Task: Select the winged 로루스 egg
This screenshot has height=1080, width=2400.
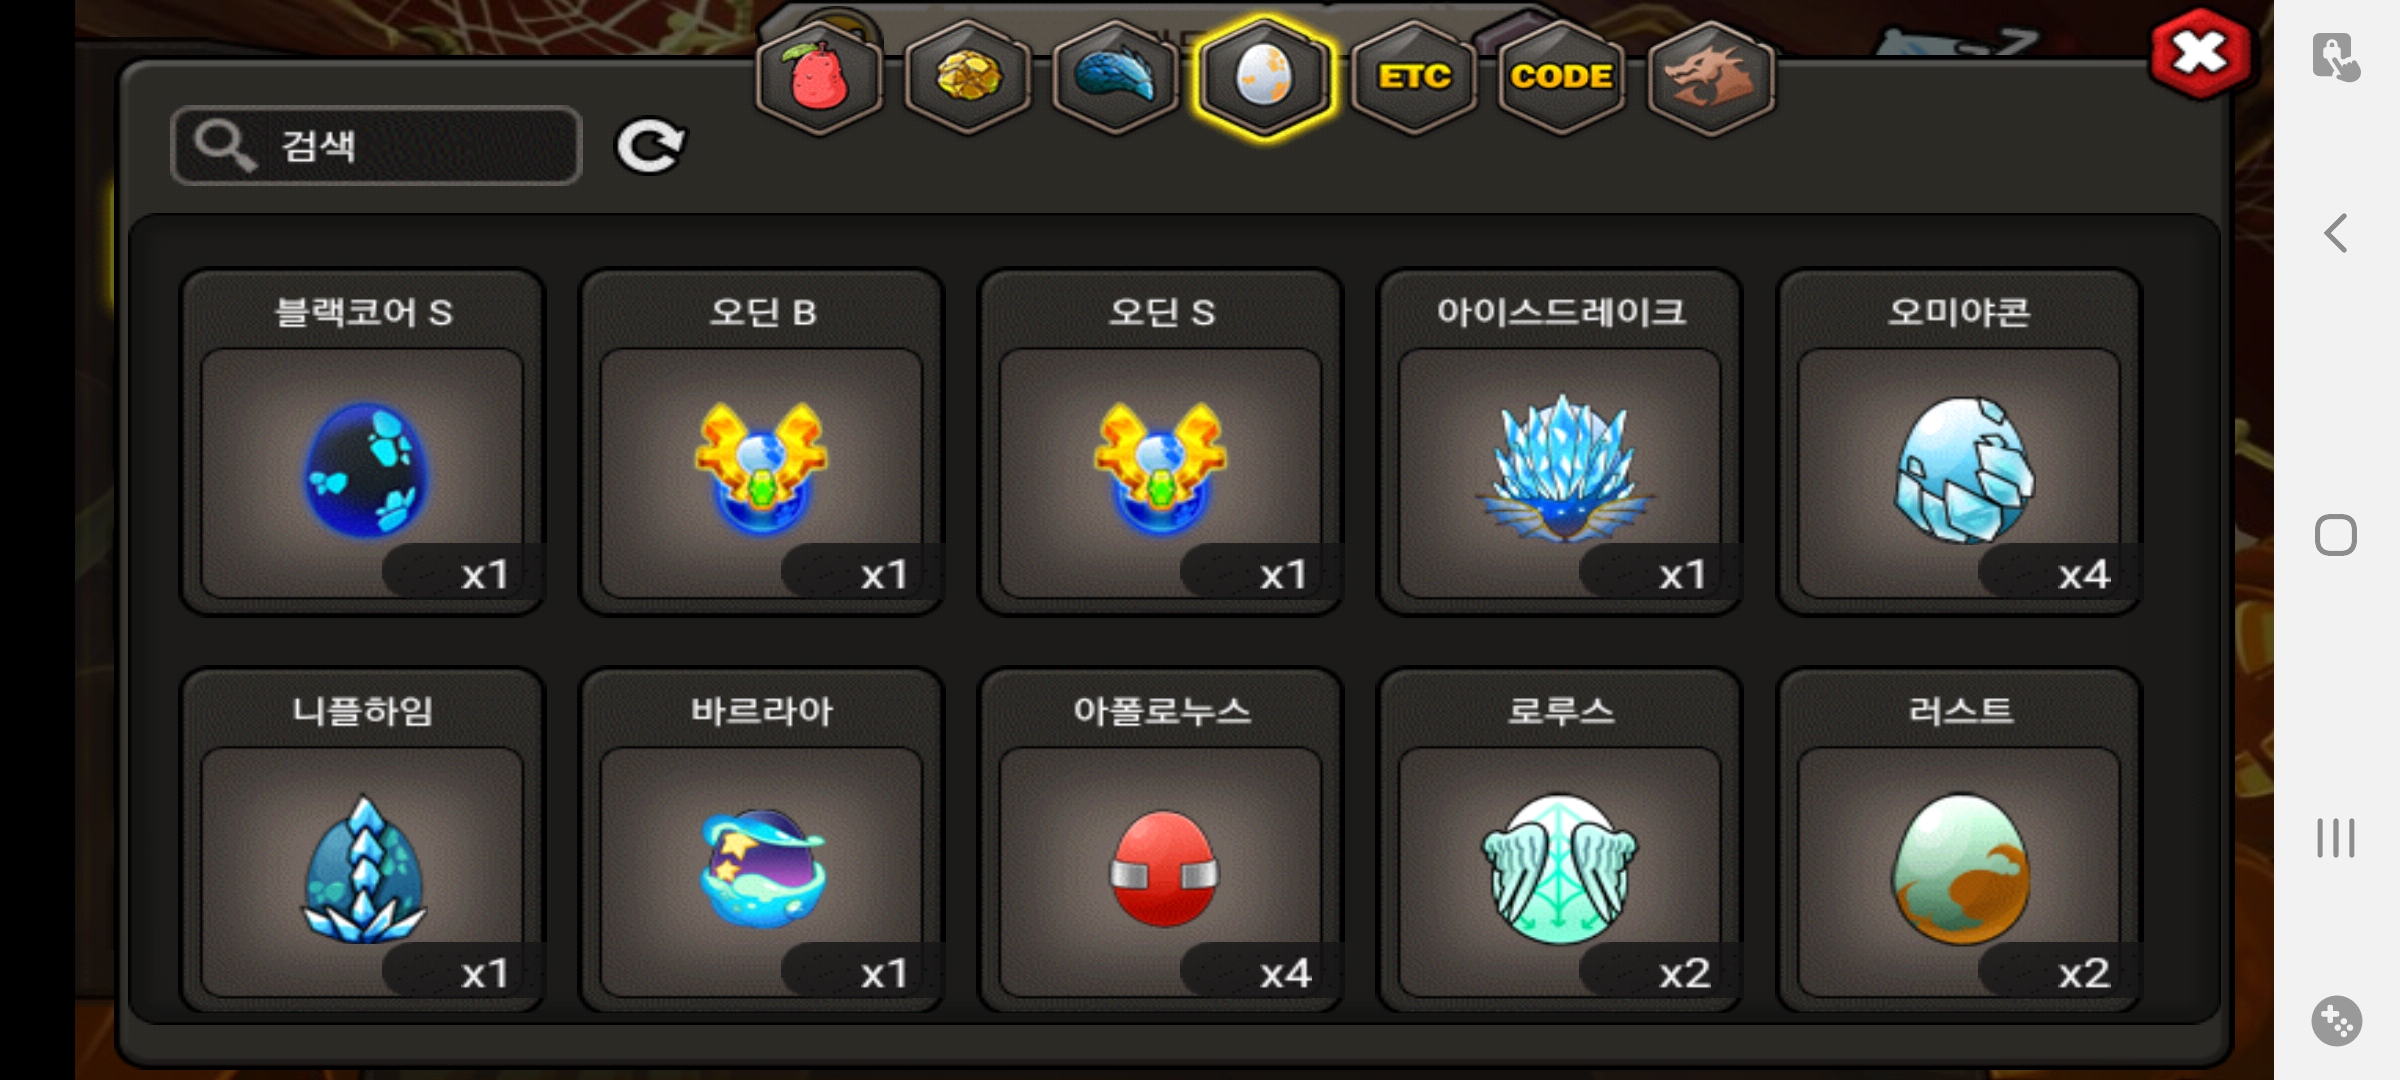Action: (1560, 840)
